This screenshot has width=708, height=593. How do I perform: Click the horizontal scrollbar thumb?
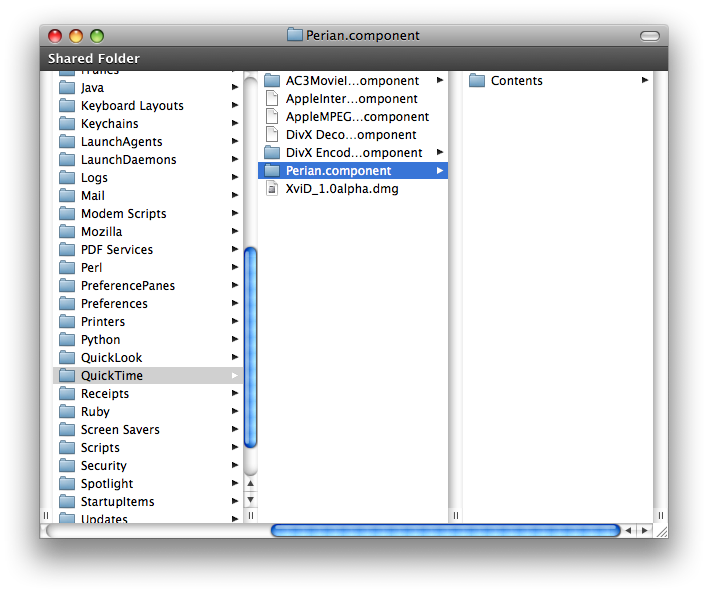tap(445, 530)
